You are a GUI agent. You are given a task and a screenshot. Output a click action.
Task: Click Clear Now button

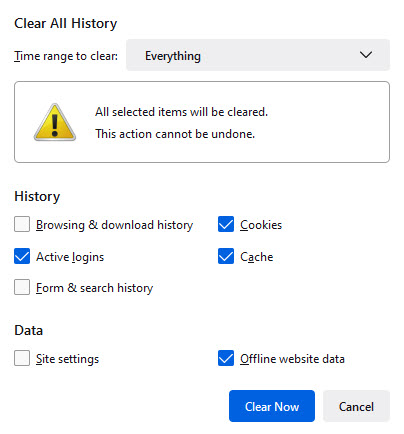(272, 406)
